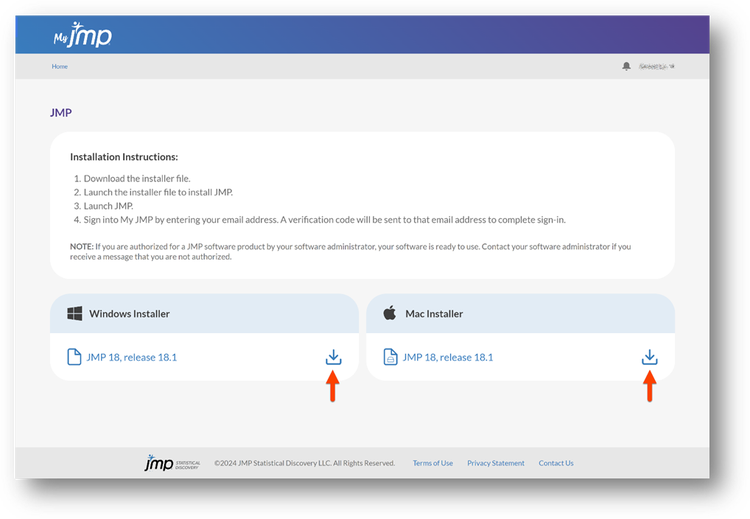Click the My JMP logo in header
750x519 pixels.
[82, 35]
